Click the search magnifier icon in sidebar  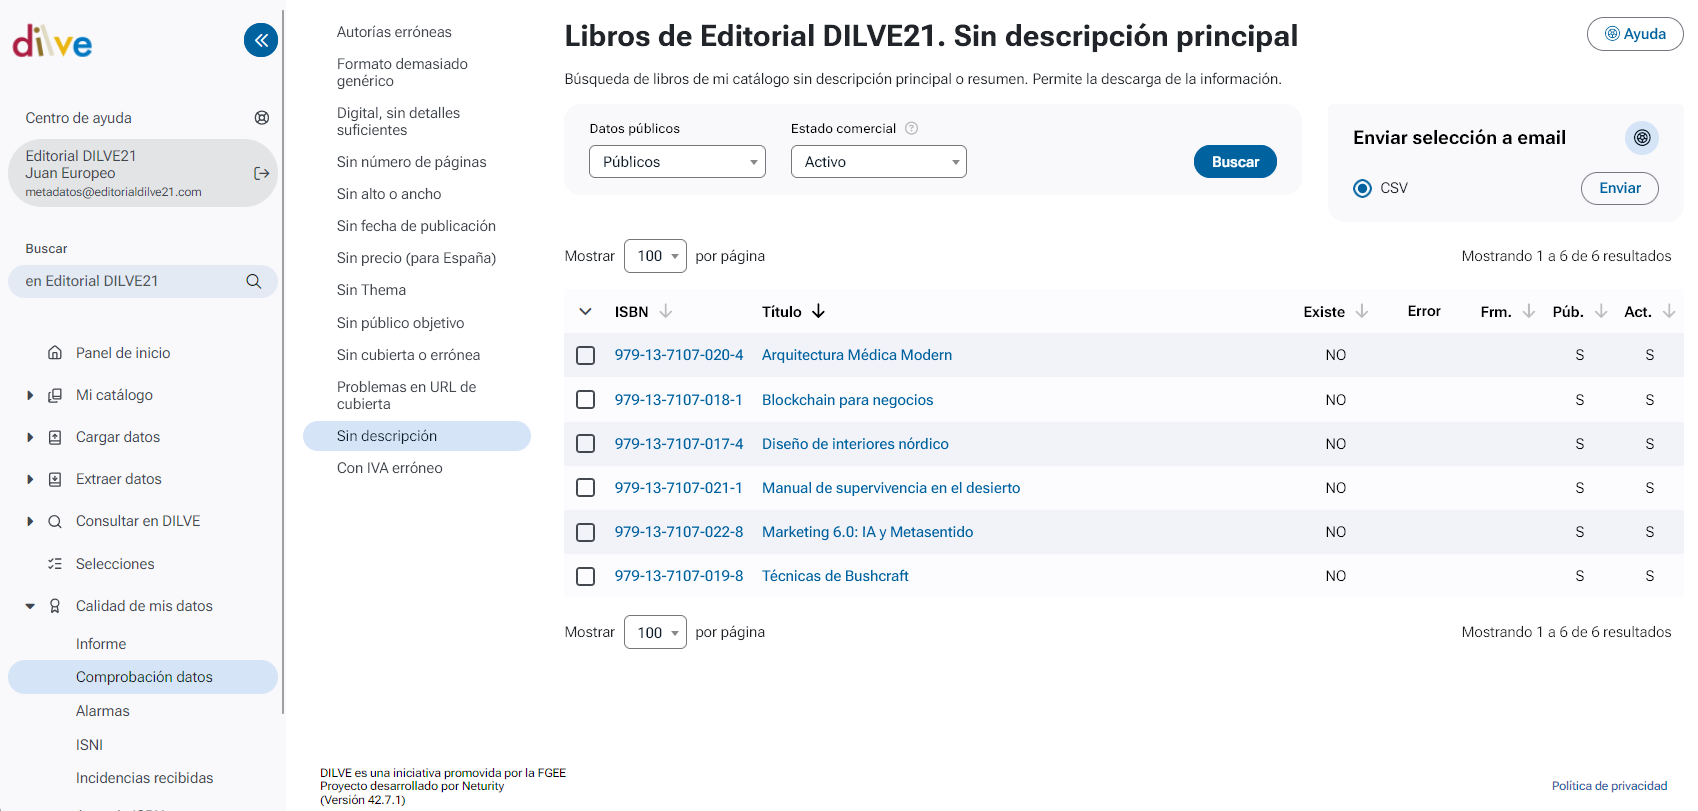coord(254,282)
